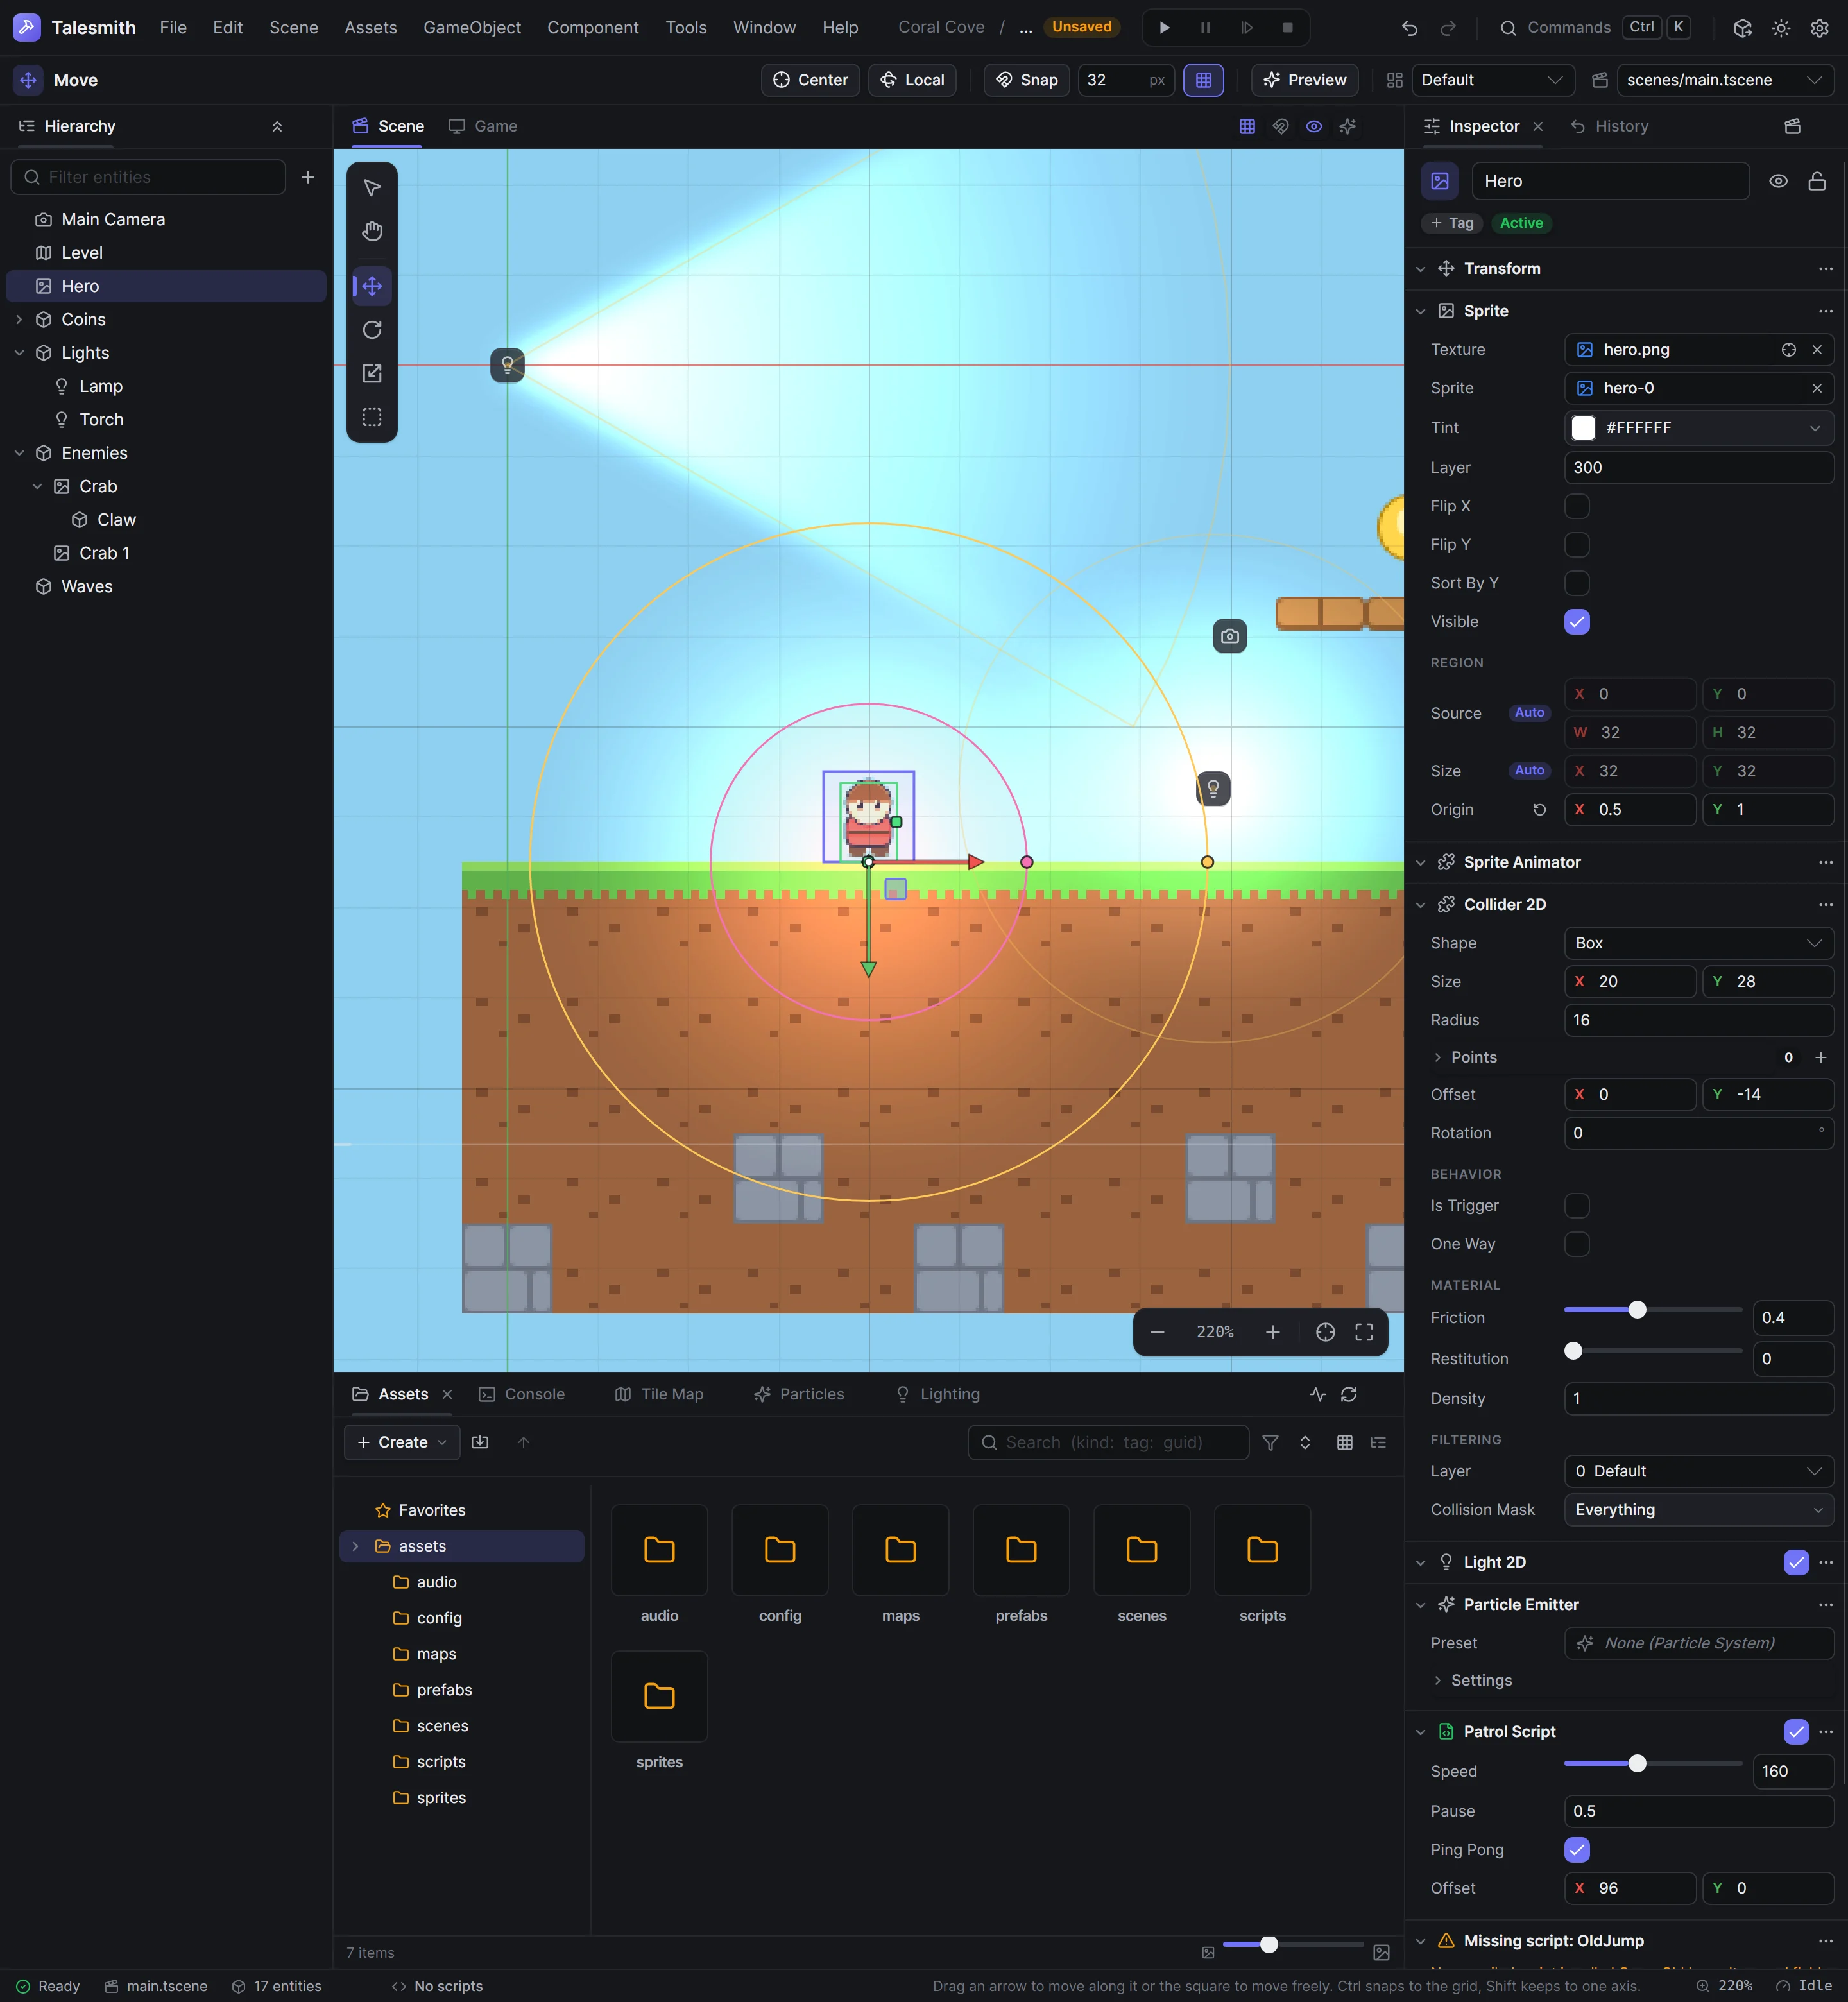The height and width of the screenshot is (2002, 1848).
Task: Click the Snap button
Action: point(1027,80)
